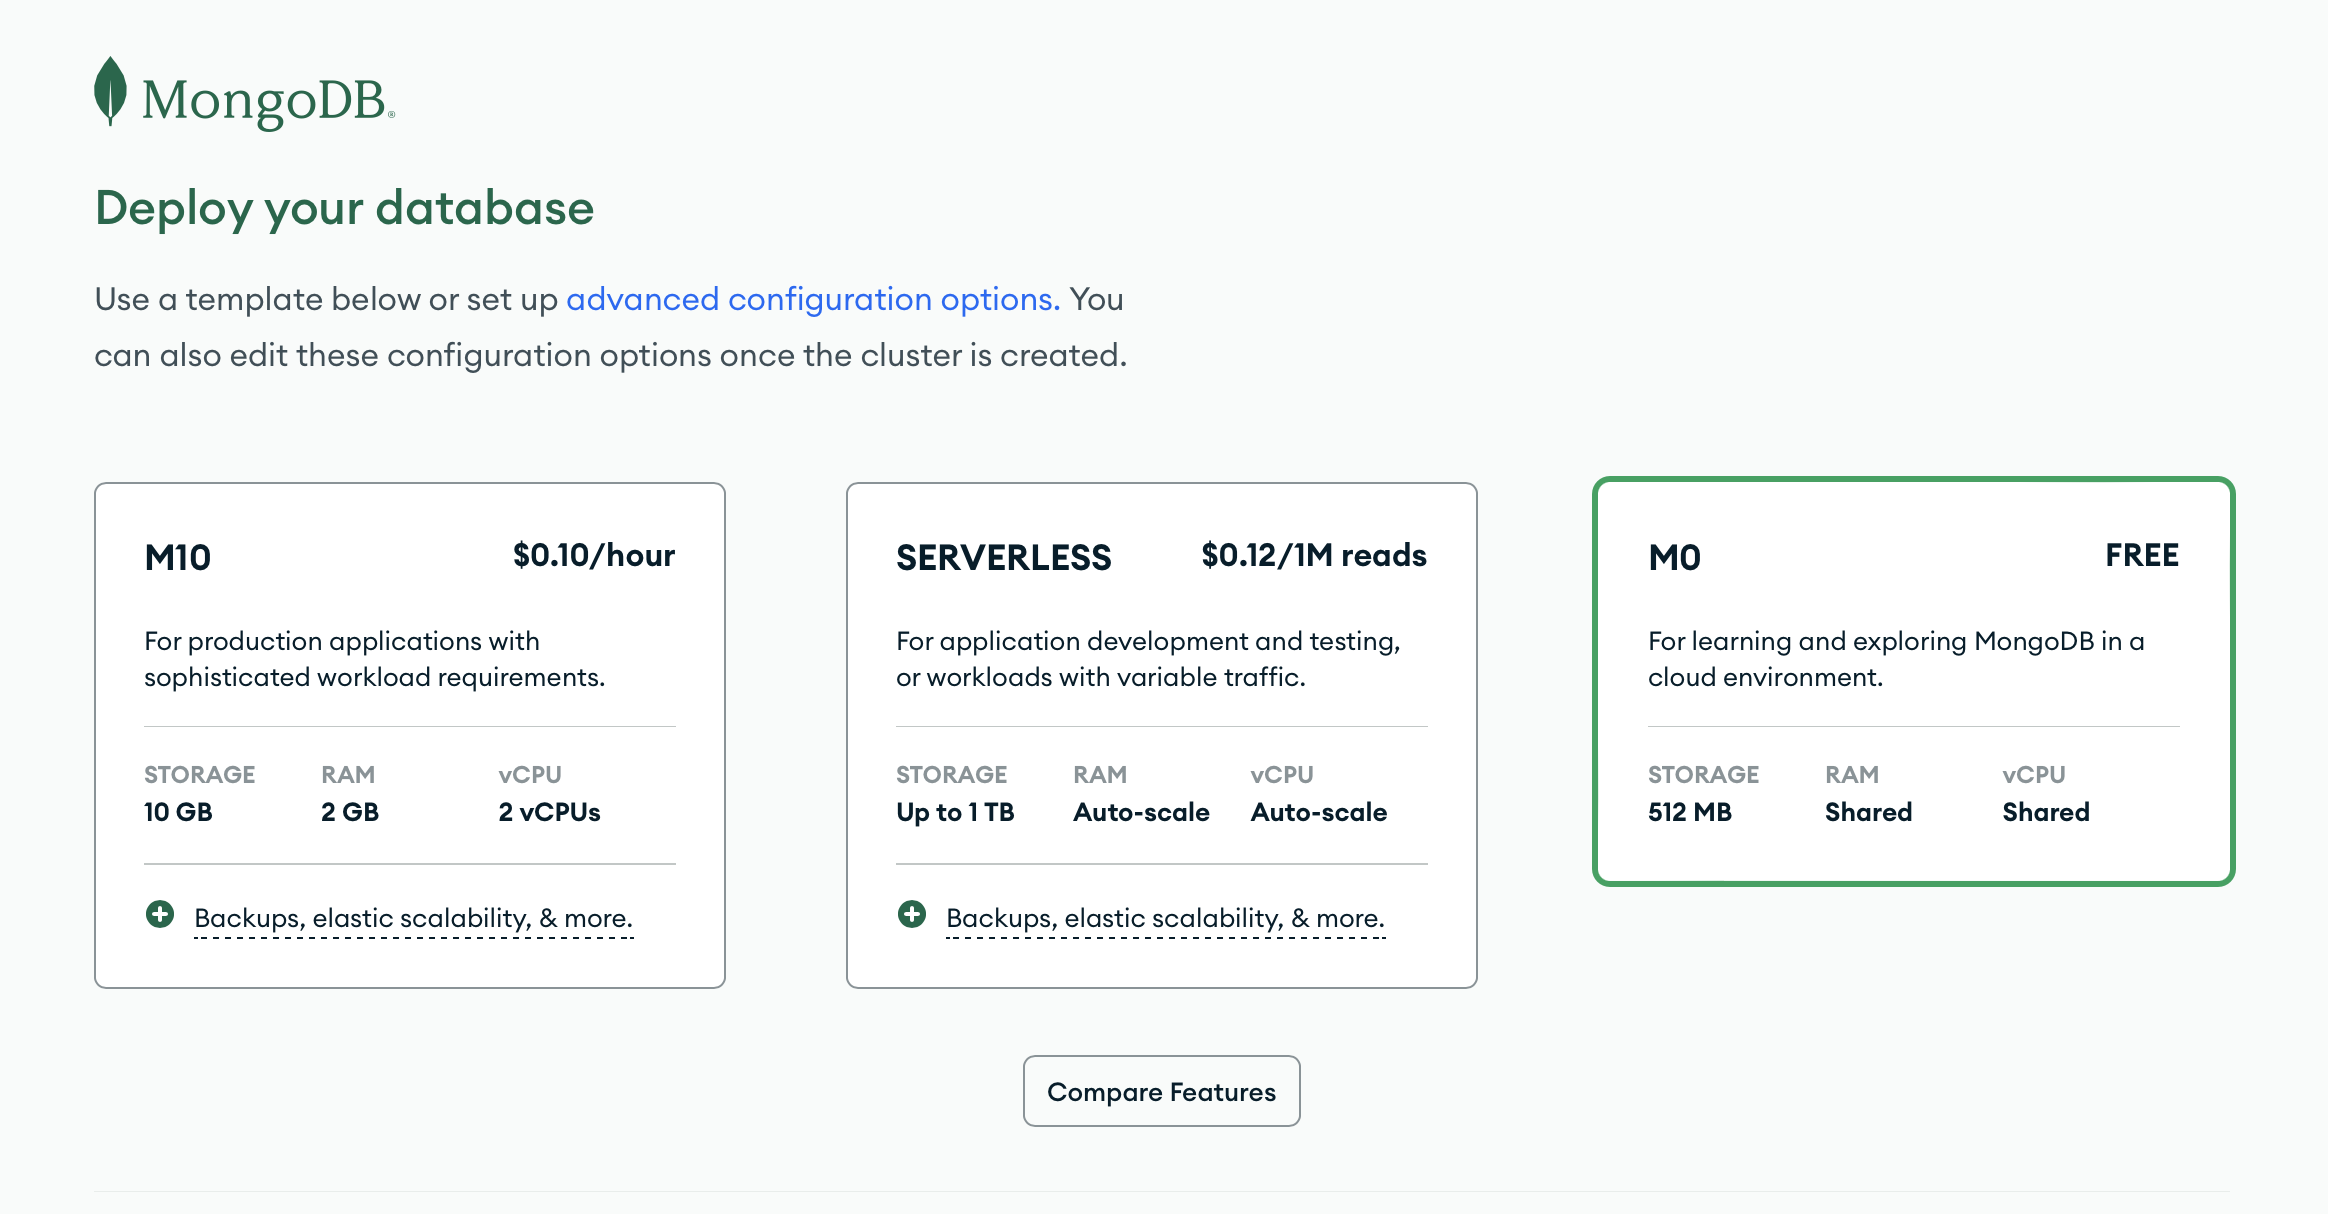Click the '512 MB' storage value
The height and width of the screenshot is (1214, 2328).
(1690, 812)
